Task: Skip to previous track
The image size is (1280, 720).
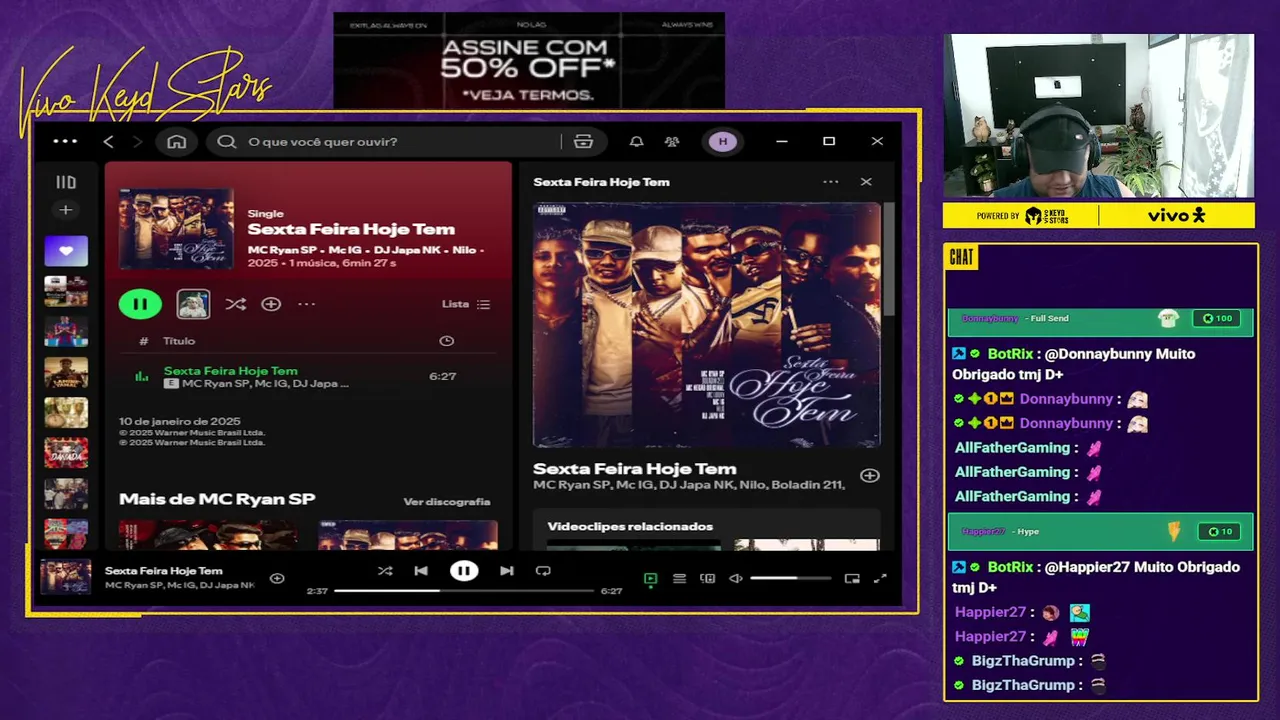Action: tap(421, 571)
